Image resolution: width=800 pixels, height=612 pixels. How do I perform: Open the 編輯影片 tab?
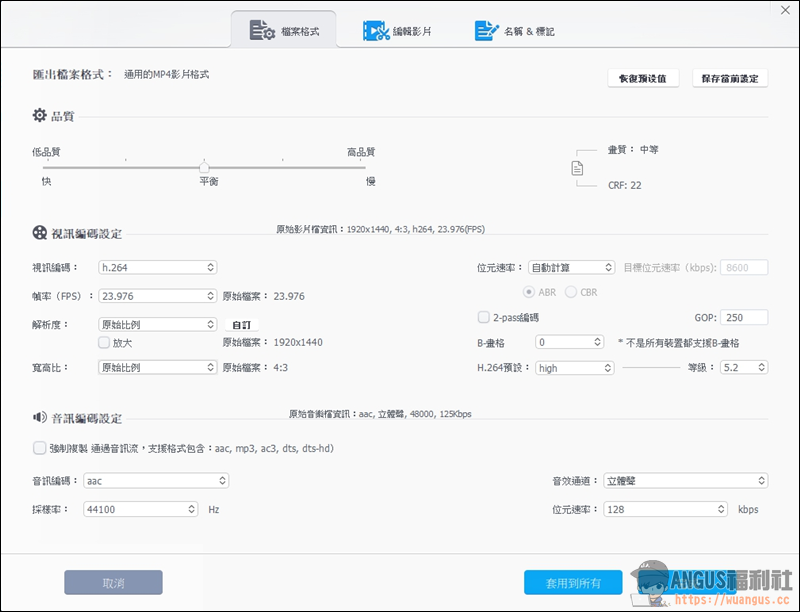pos(397,31)
